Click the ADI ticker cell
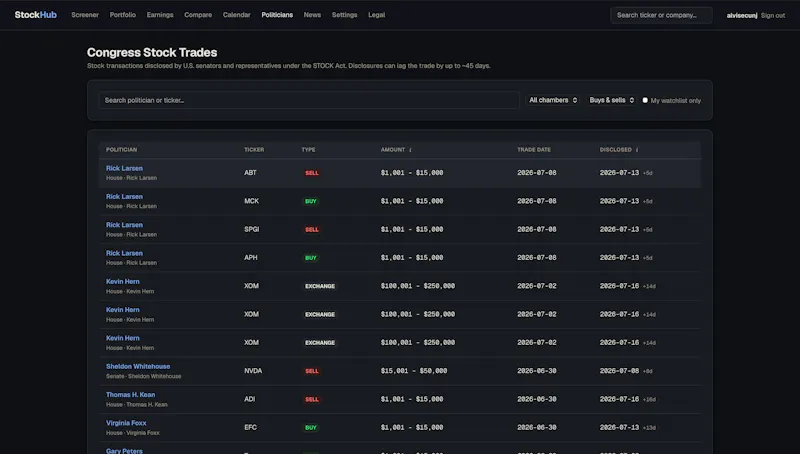The width and height of the screenshot is (800, 454). pyautogui.click(x=249, y=399)
